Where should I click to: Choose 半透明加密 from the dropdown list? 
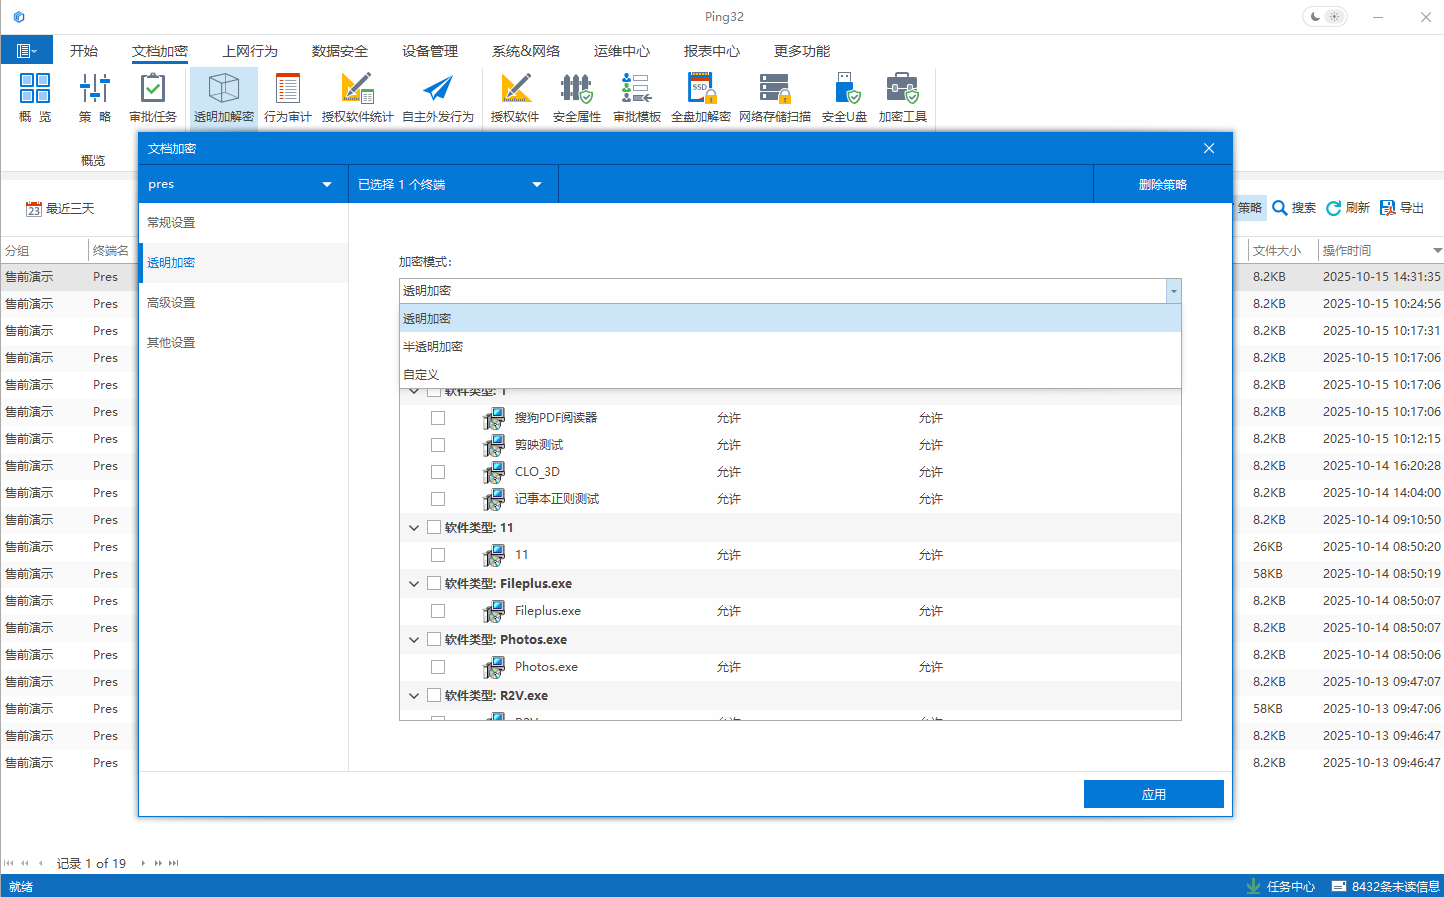click(433, 347)
